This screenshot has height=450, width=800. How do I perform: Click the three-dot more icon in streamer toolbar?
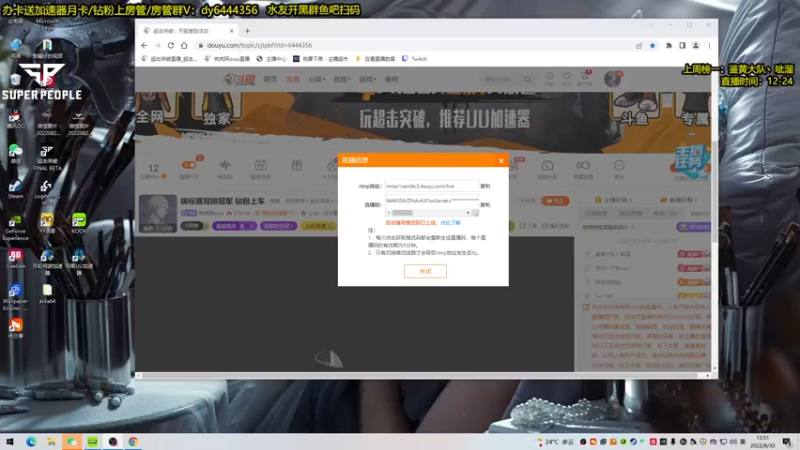[619, 168]
